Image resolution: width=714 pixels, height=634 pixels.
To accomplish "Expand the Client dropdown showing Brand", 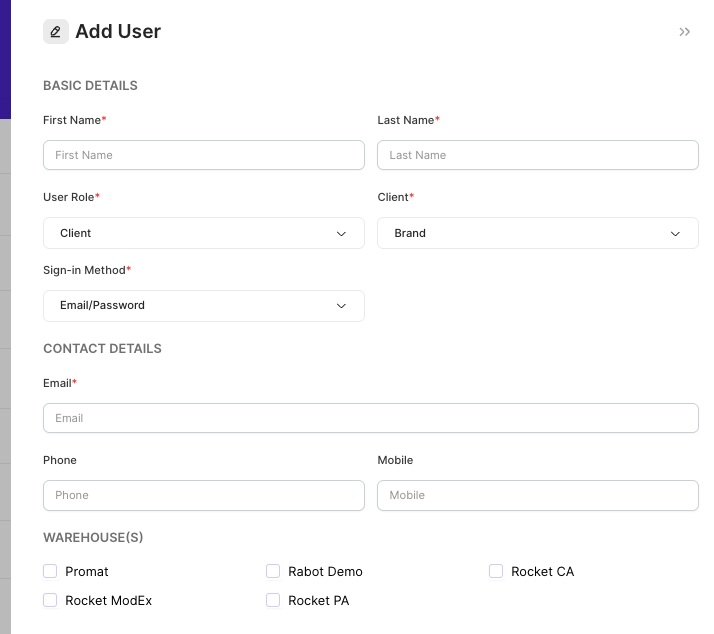I will tap(538, 233).
